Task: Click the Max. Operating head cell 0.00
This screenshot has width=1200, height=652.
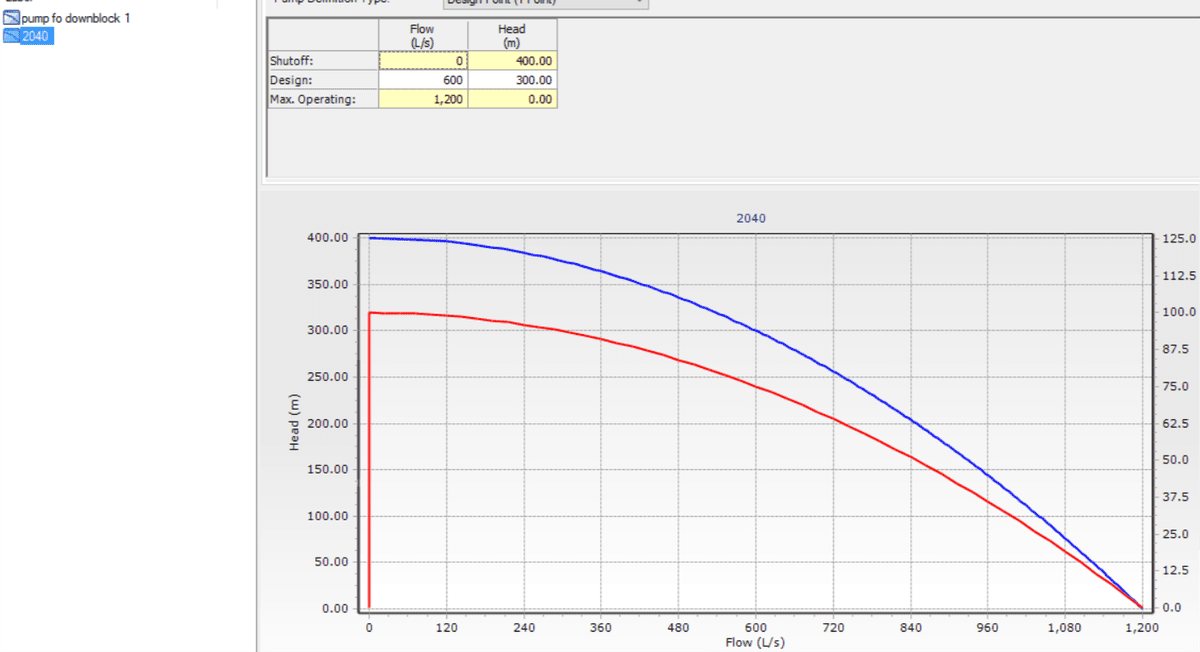Action: 511,99
